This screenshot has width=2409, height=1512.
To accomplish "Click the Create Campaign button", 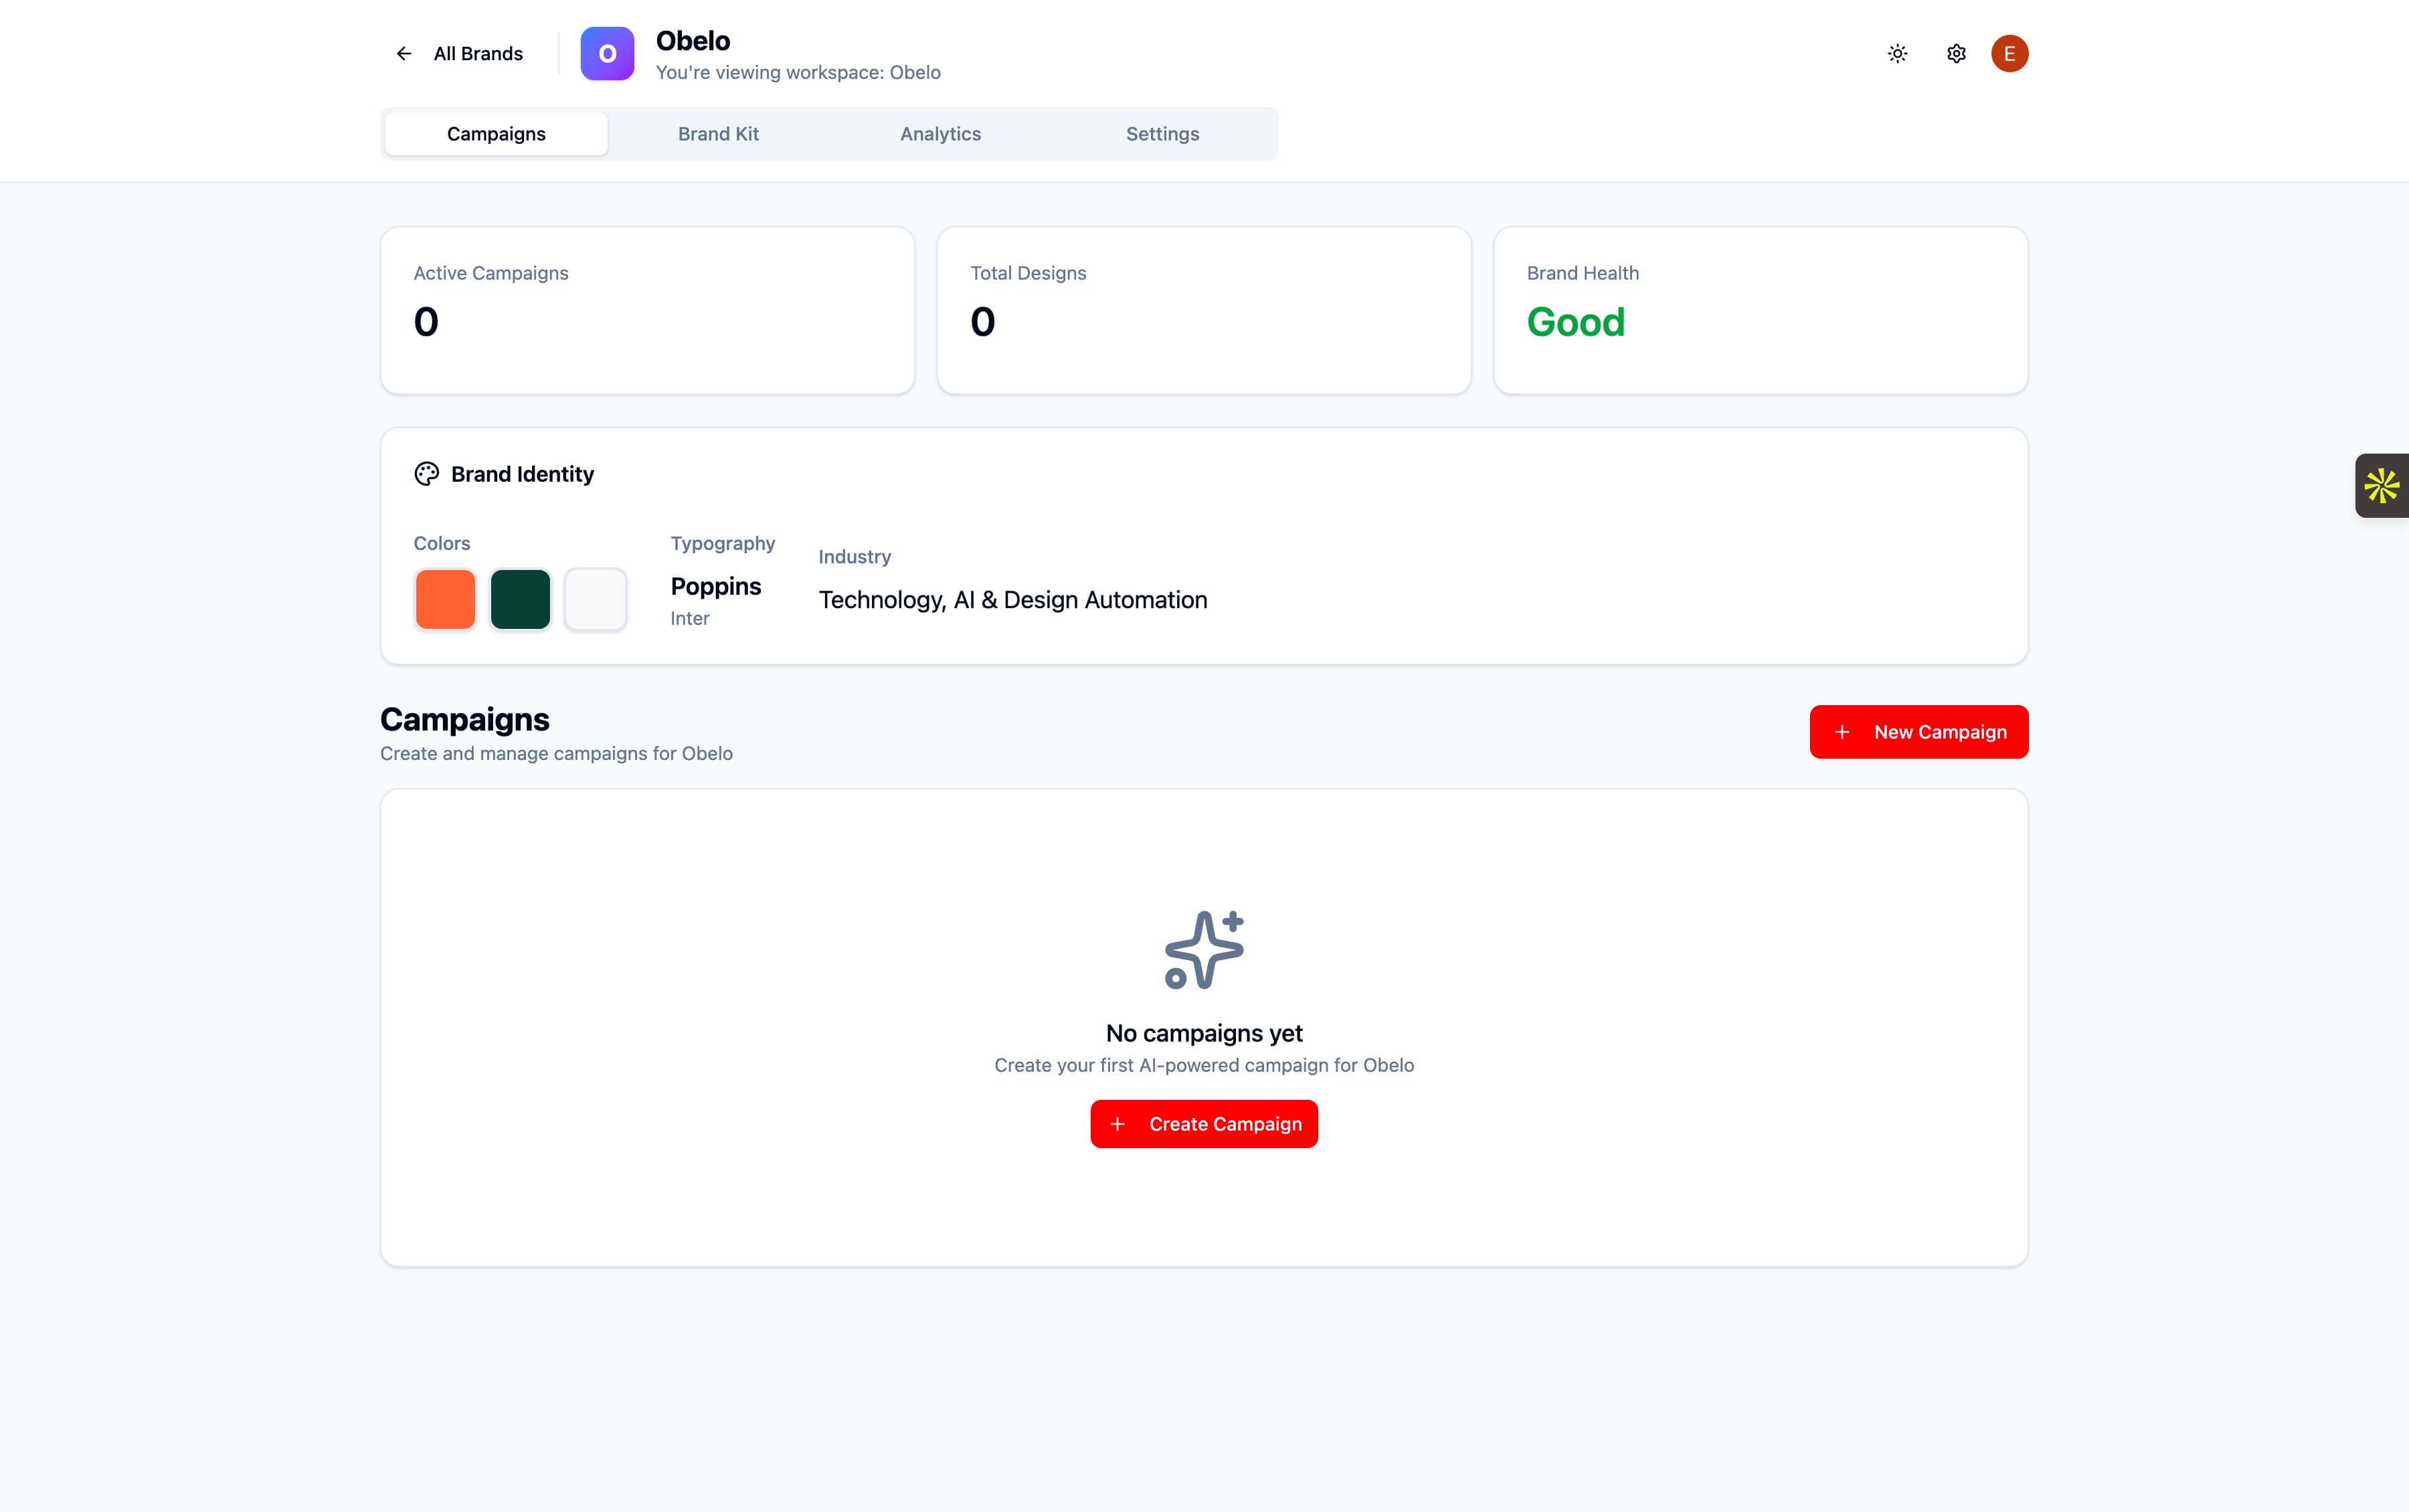I will 1204,1124.
